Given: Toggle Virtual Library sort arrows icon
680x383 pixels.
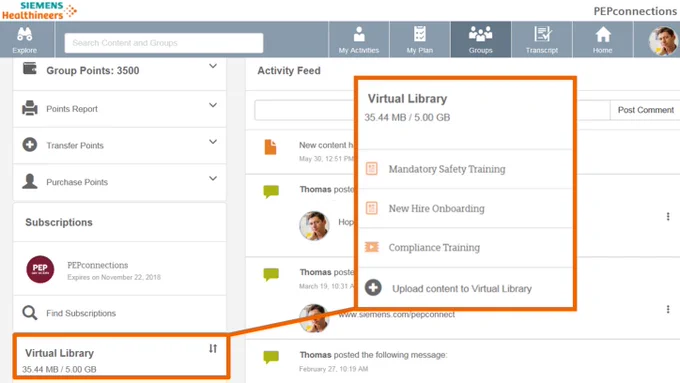Looking at the screenshot, I should tap(212, 348).
